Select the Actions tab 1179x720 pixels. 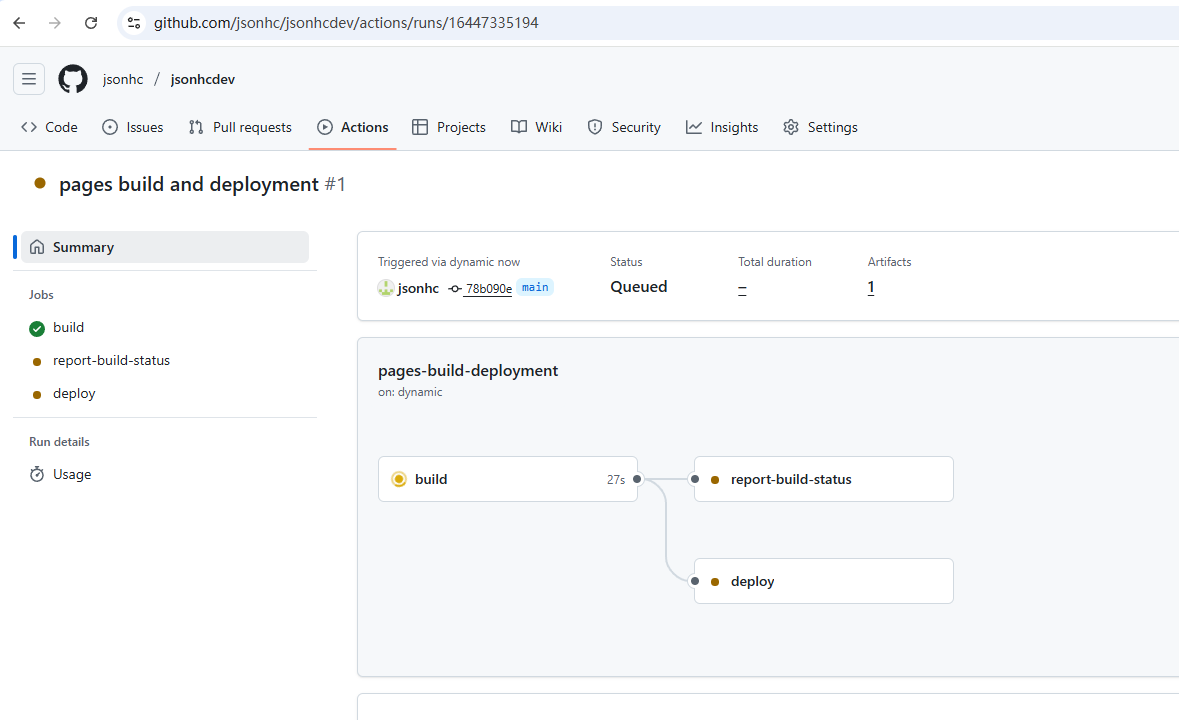(353, 128)
